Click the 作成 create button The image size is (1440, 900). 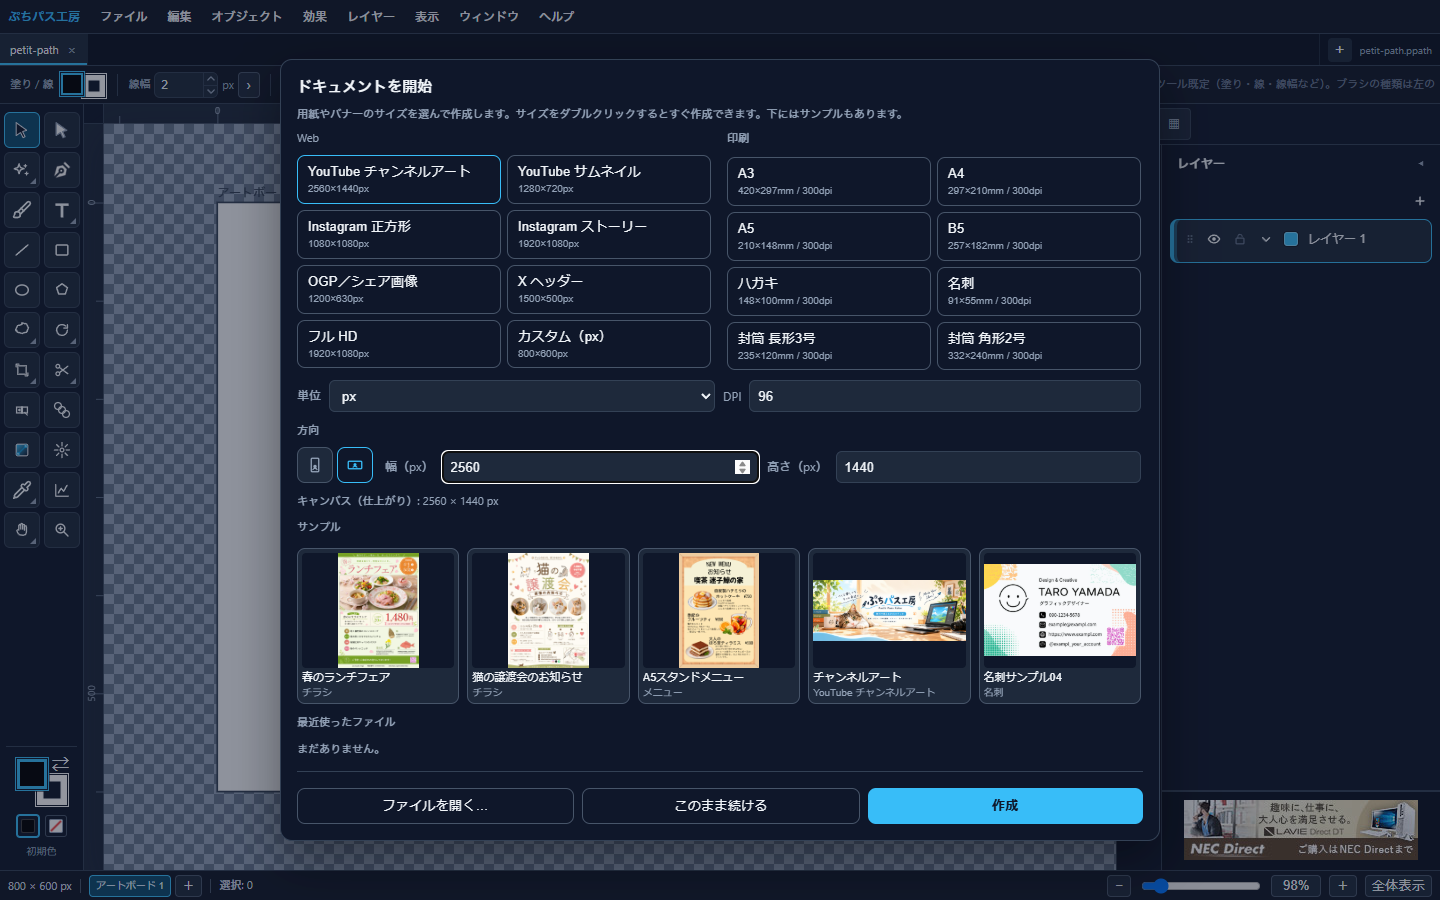point(1005,806)
